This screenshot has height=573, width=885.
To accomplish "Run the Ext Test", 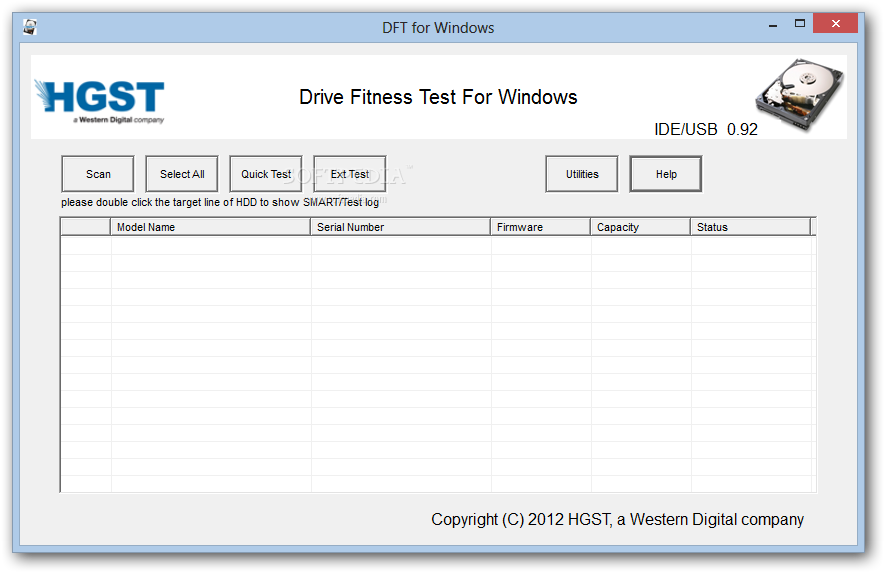I will pos(350,174).
